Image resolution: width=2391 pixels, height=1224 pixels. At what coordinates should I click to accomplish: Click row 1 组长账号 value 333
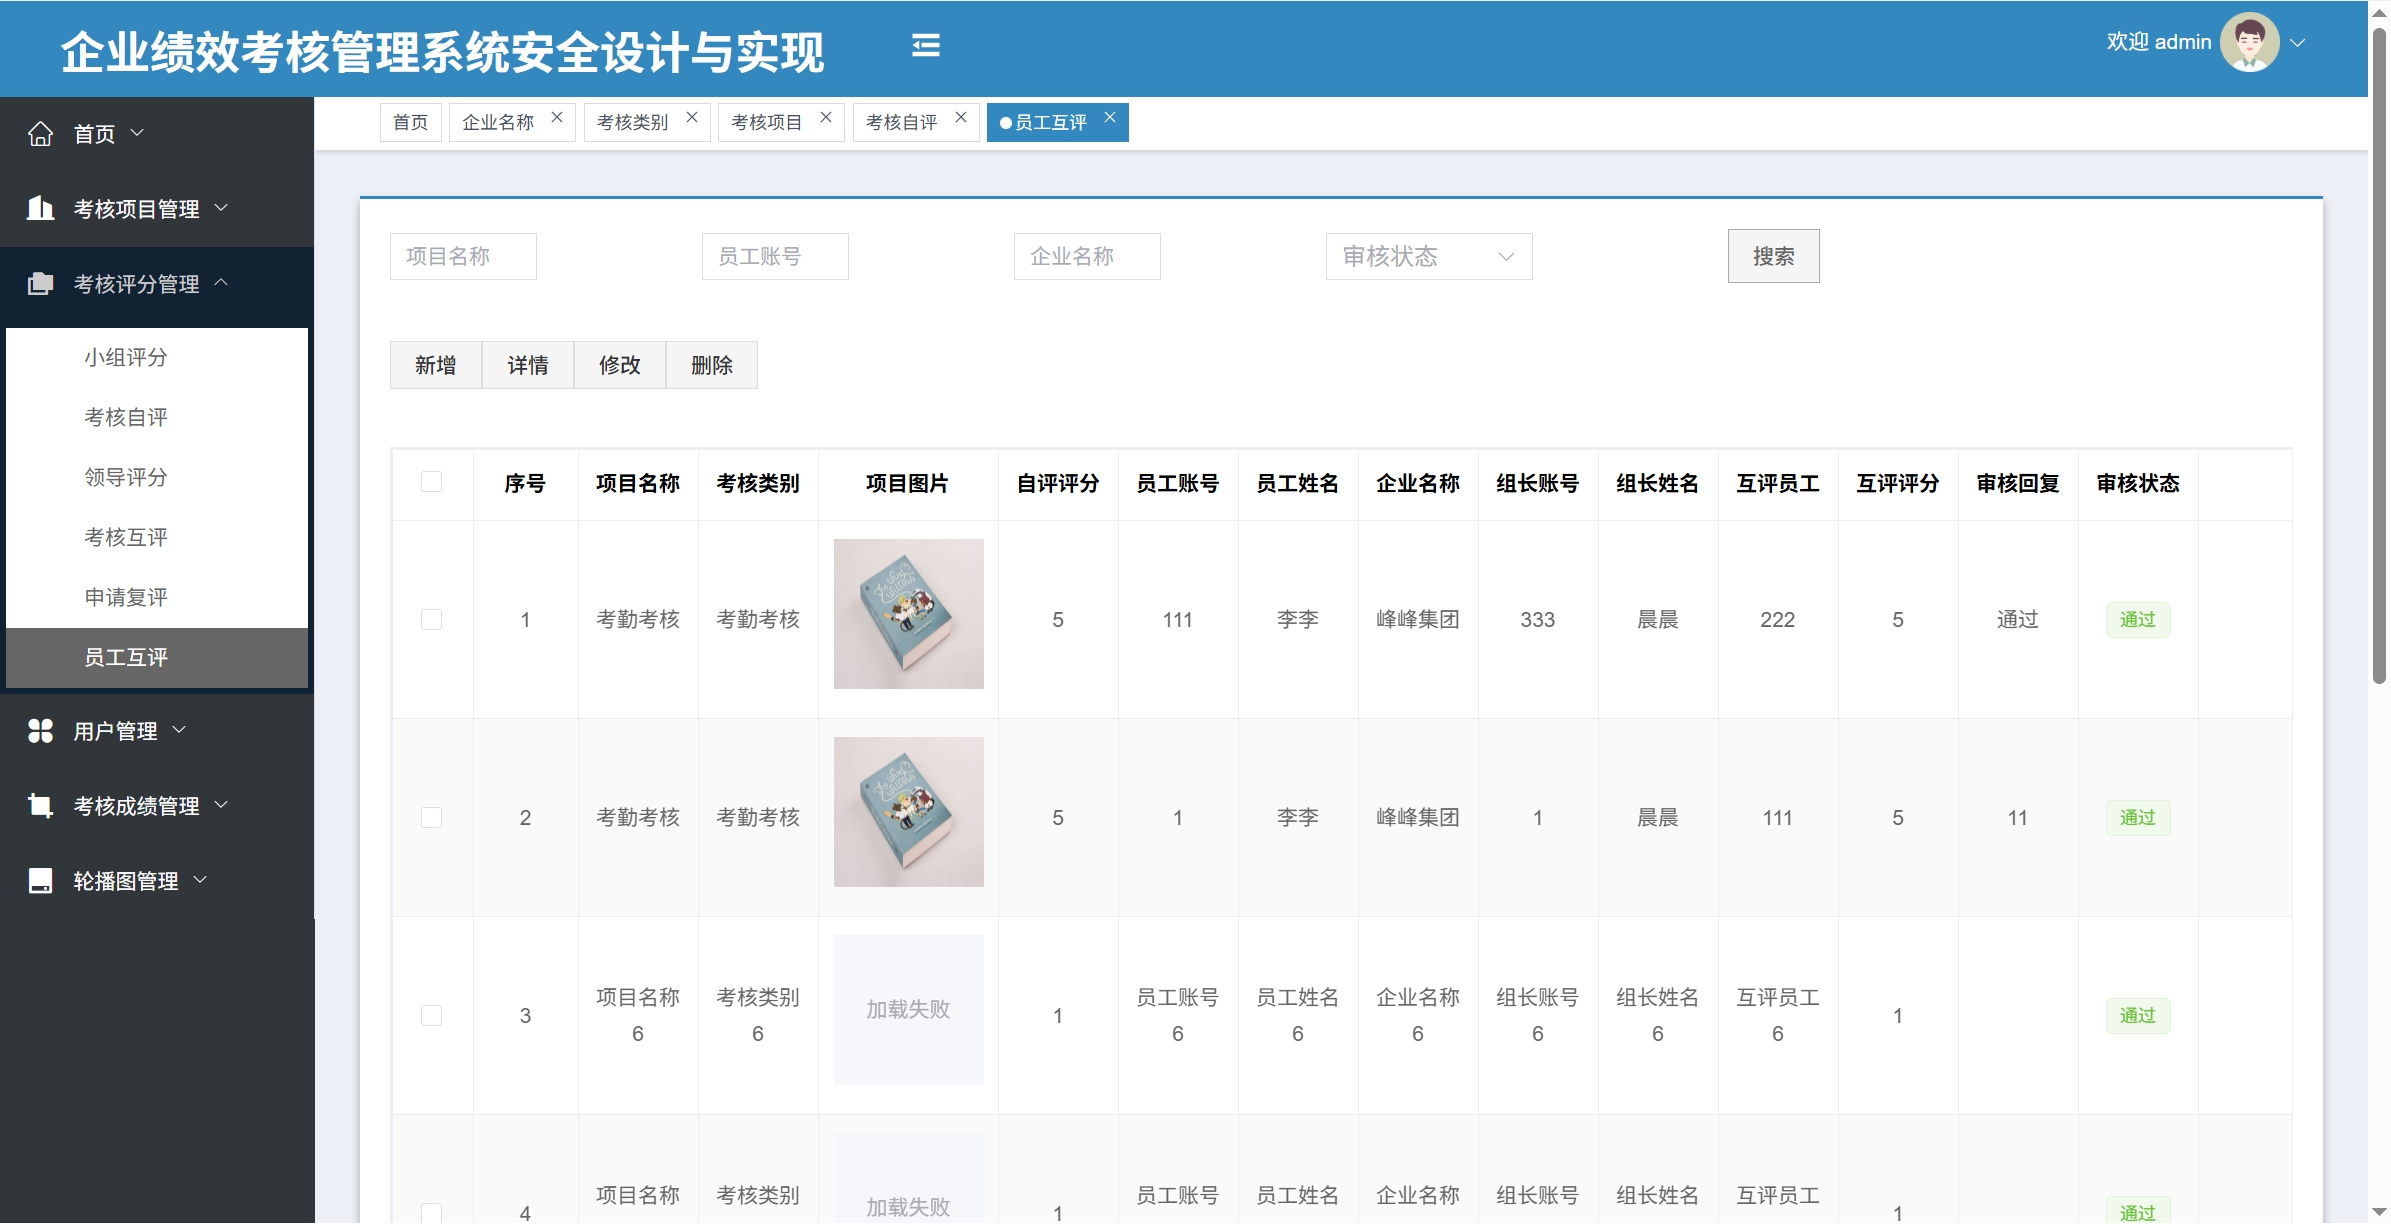pyautogui.click(x=1538, y=620)
